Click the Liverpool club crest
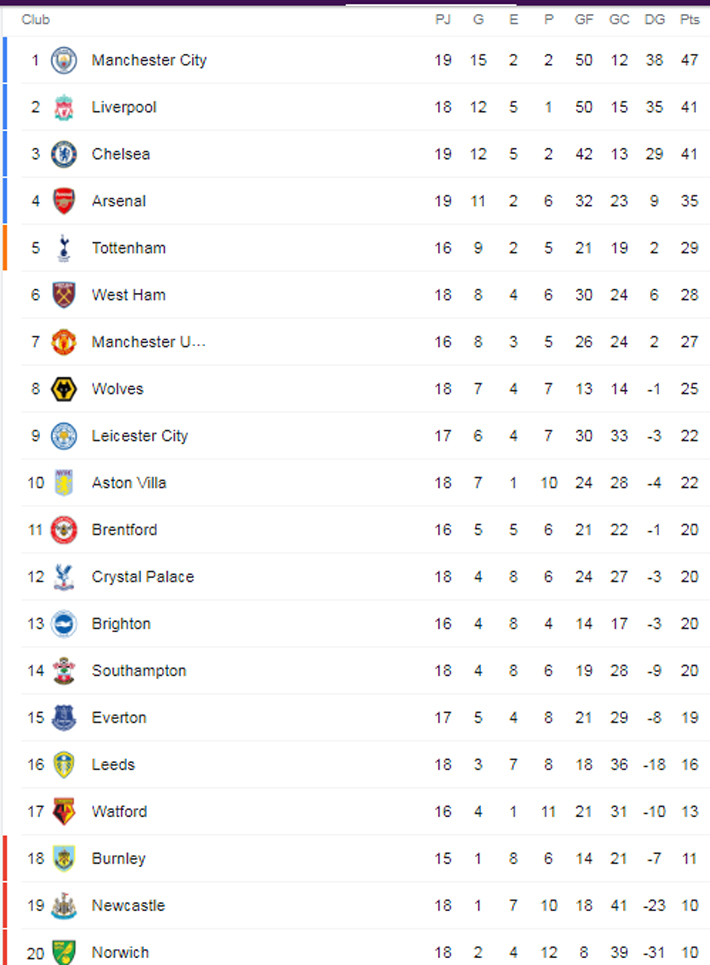The width and height of the screenshot is (710, 965). [x=64, y=107]
